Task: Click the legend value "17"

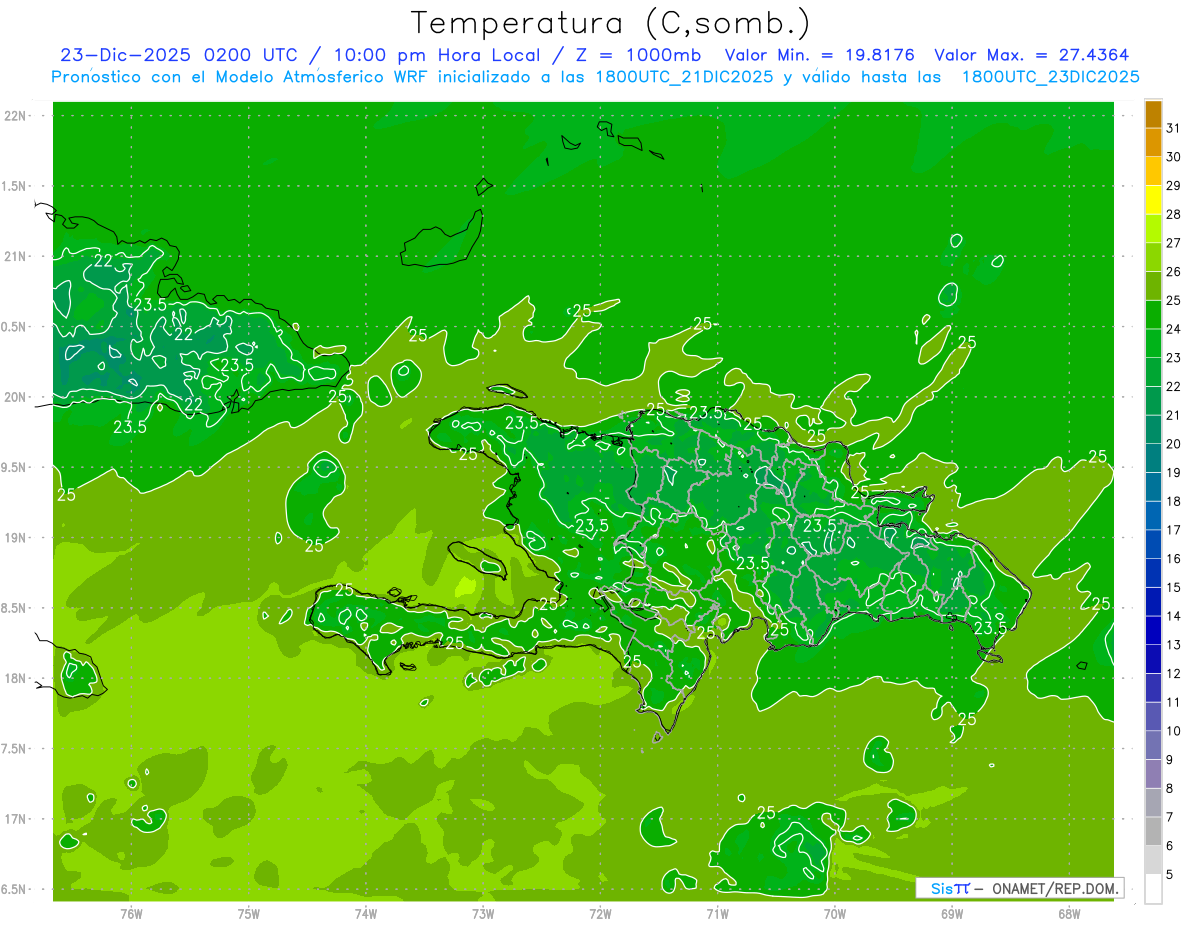Action: (x=1174, y=530)
